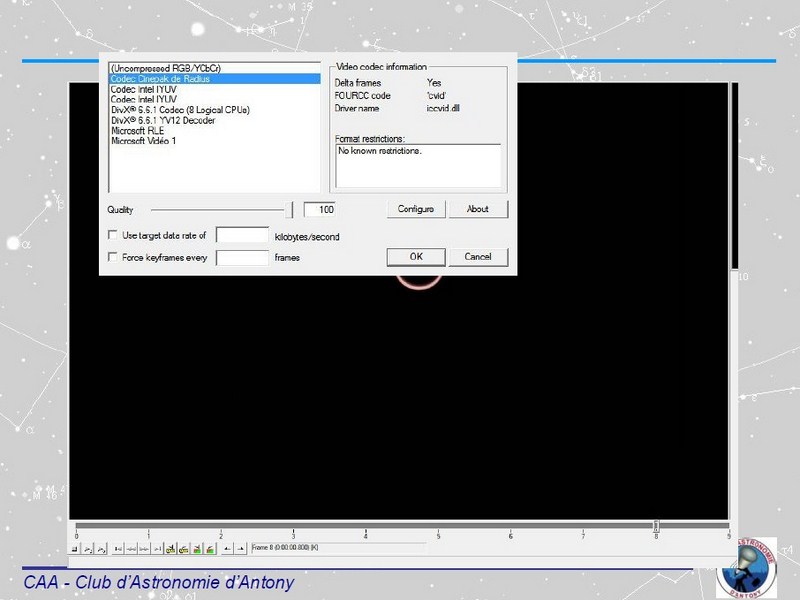This screenshot has height=600, width=800.
Task: Click the Stop playback button
Action: coord(76,549)
